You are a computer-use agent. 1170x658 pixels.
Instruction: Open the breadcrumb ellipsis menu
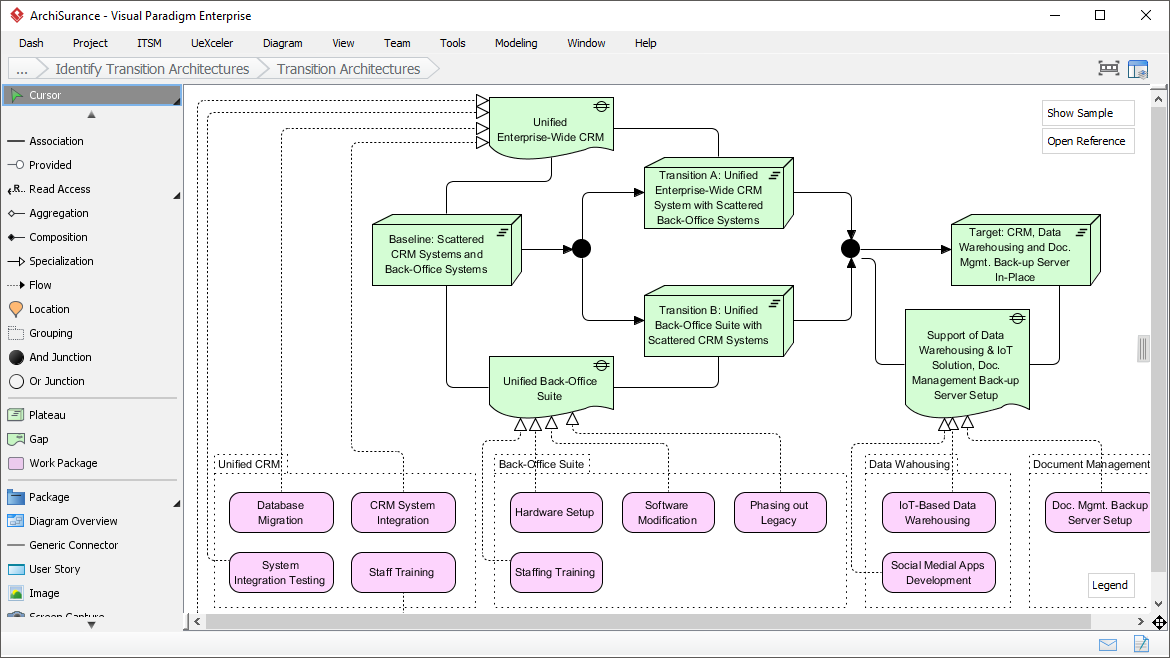(21, 68)
